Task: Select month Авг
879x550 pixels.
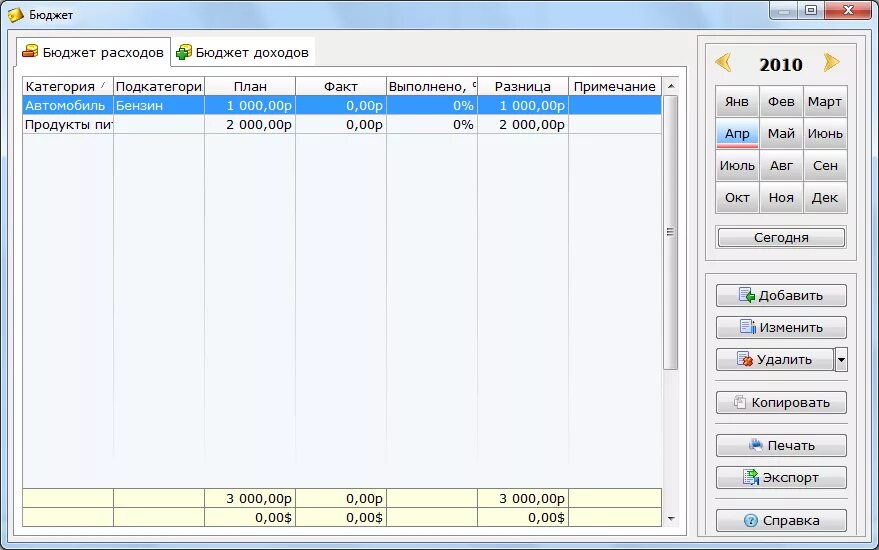Action: click(781, 165)
